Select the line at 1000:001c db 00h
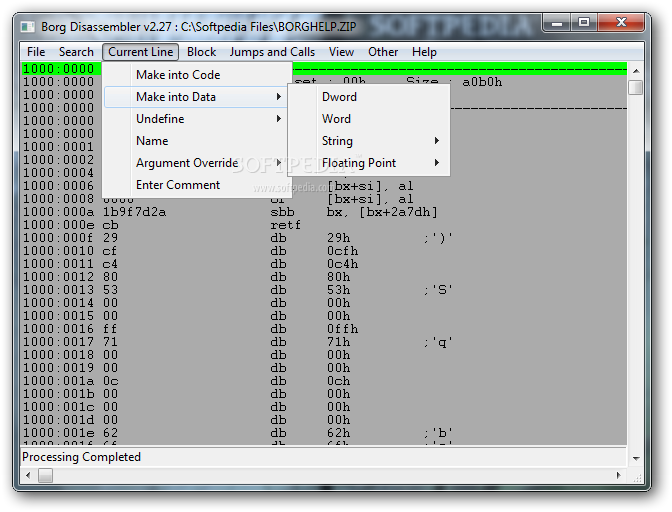 [324, 407]
